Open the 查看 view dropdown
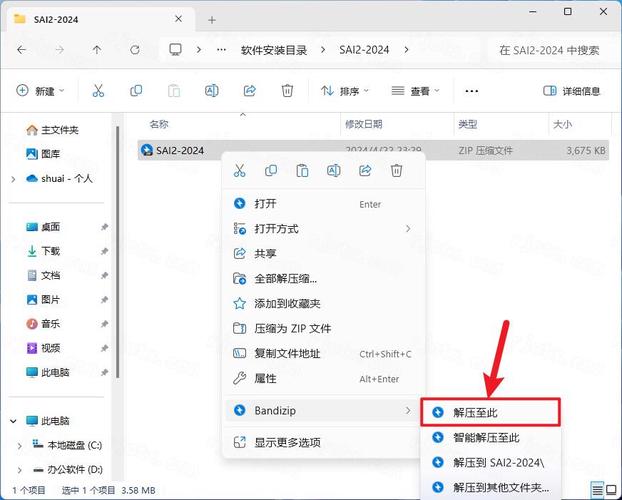 (415, 91)
